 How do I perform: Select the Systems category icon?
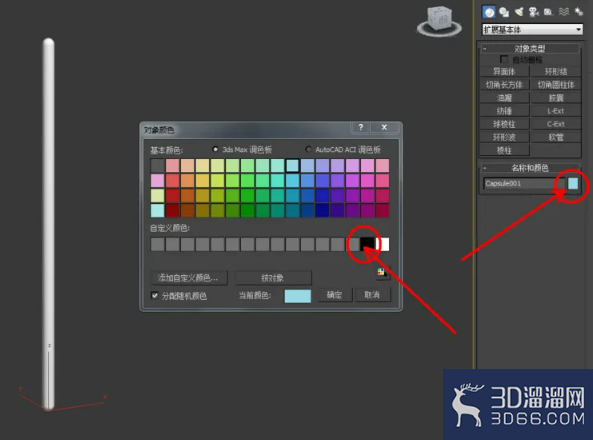point(579,12)
